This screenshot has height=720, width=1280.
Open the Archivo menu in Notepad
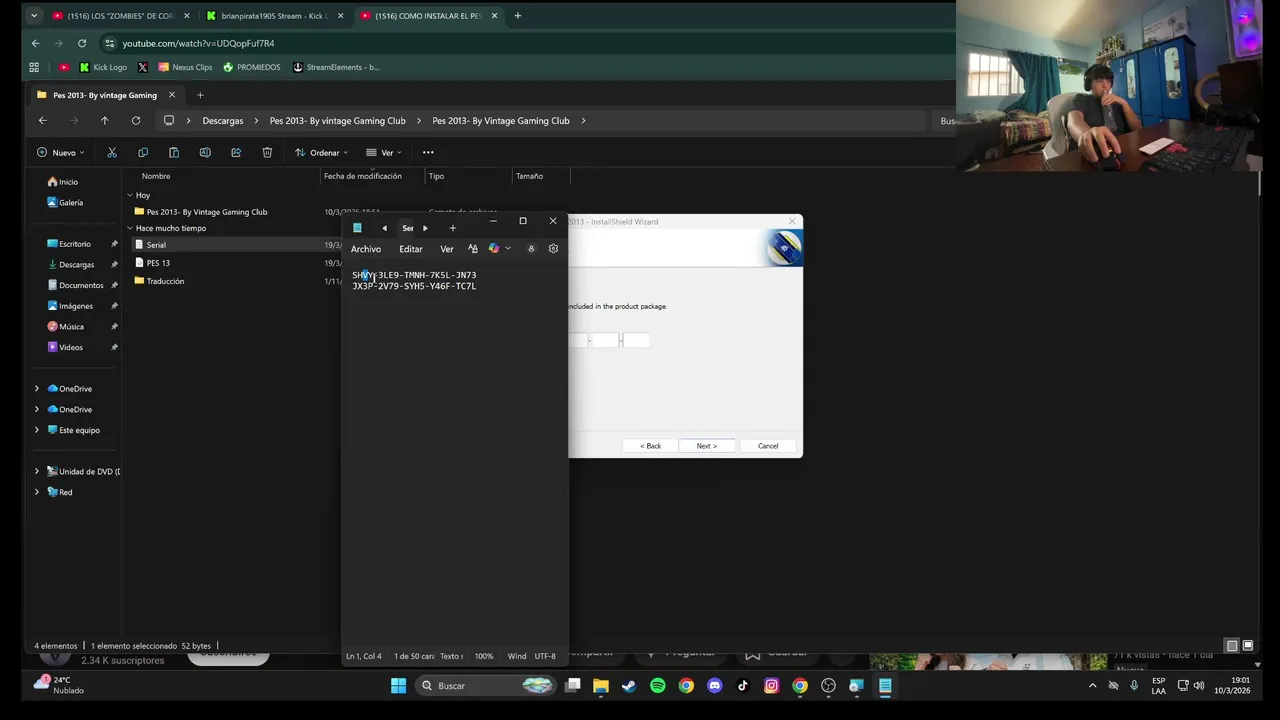(366, 249)
